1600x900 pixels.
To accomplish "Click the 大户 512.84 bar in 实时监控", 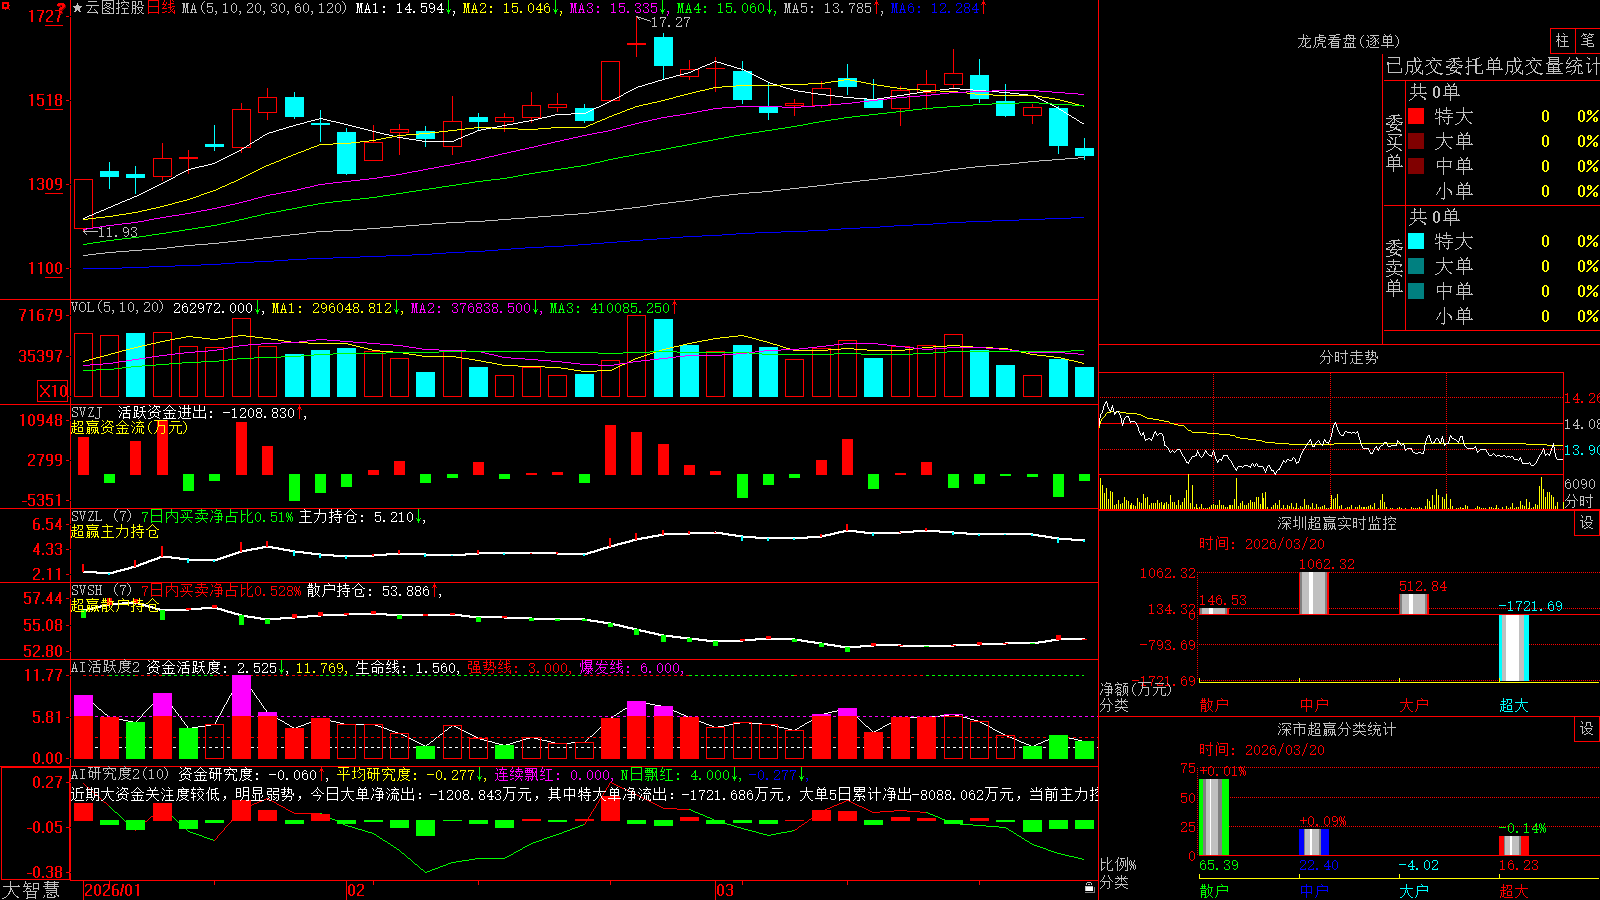I will click(1414, 604).
